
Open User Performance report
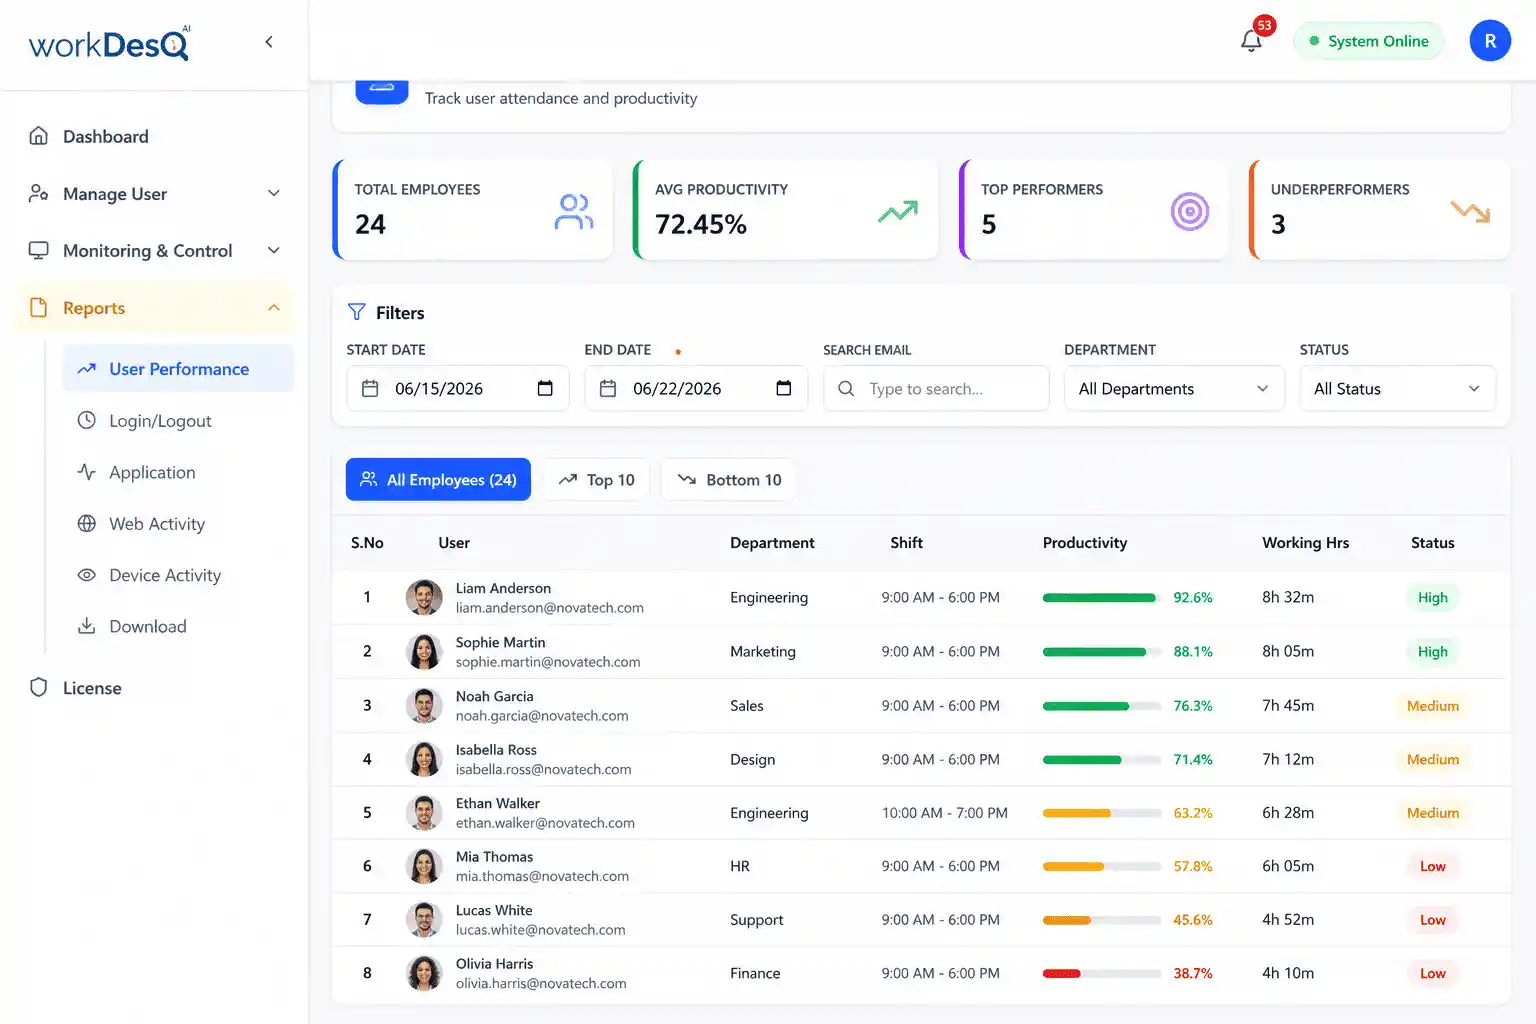tap(178, 369)
